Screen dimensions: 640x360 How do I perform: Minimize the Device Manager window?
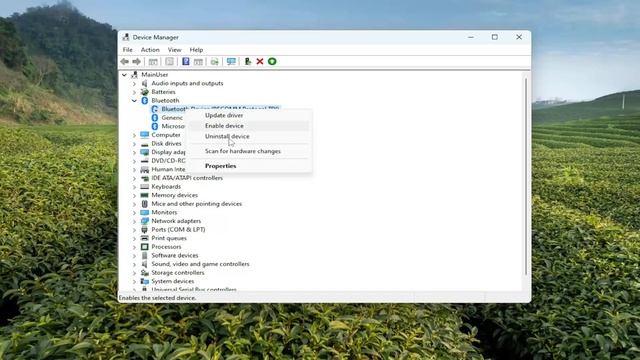tap(471, 37)
